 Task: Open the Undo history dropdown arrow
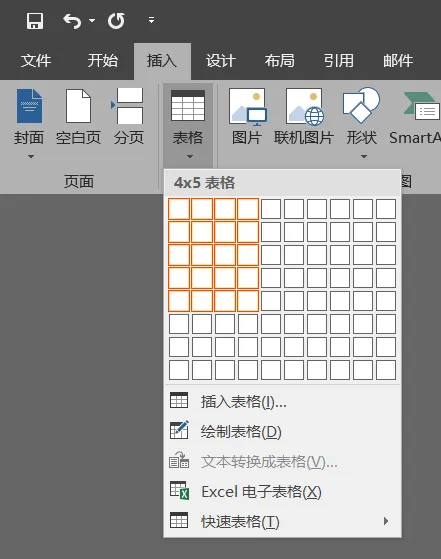[x=92, y=21]
